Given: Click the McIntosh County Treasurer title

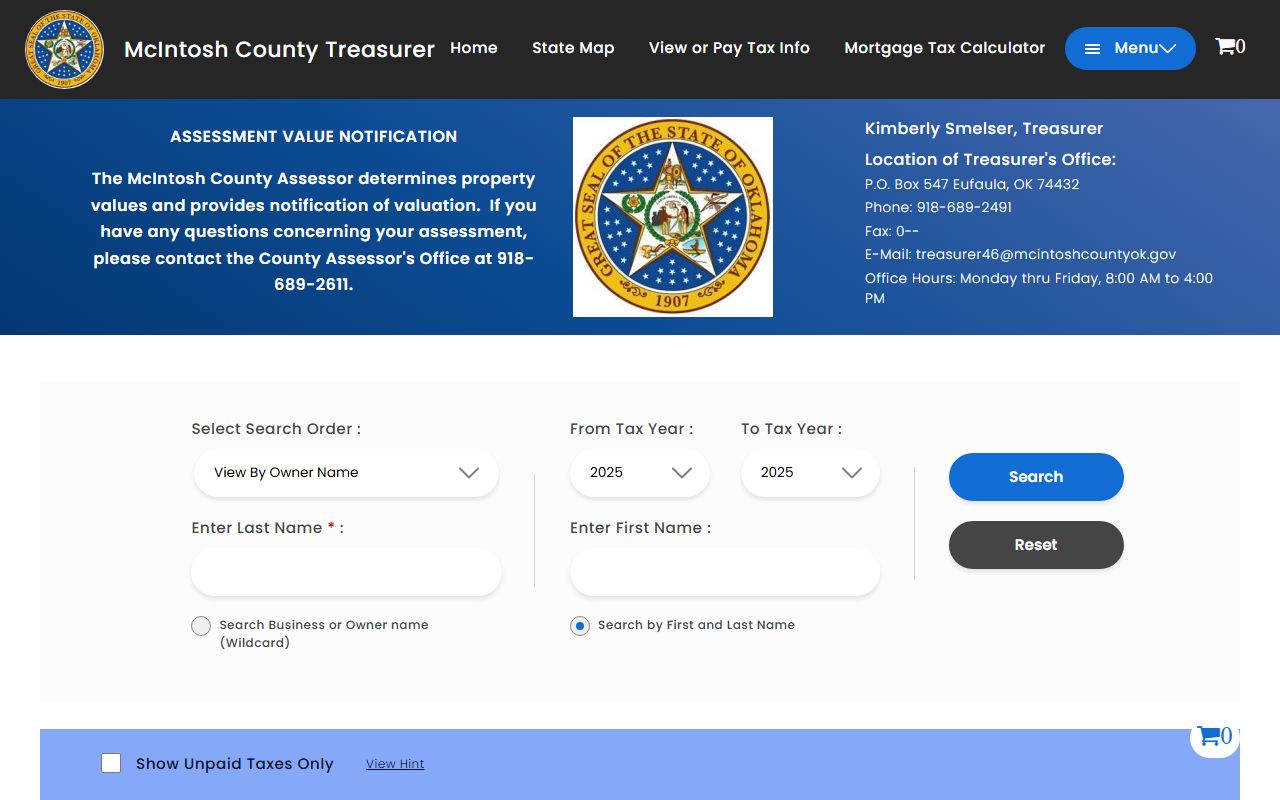Looking at the screenshot, I should tap(279, 49).
